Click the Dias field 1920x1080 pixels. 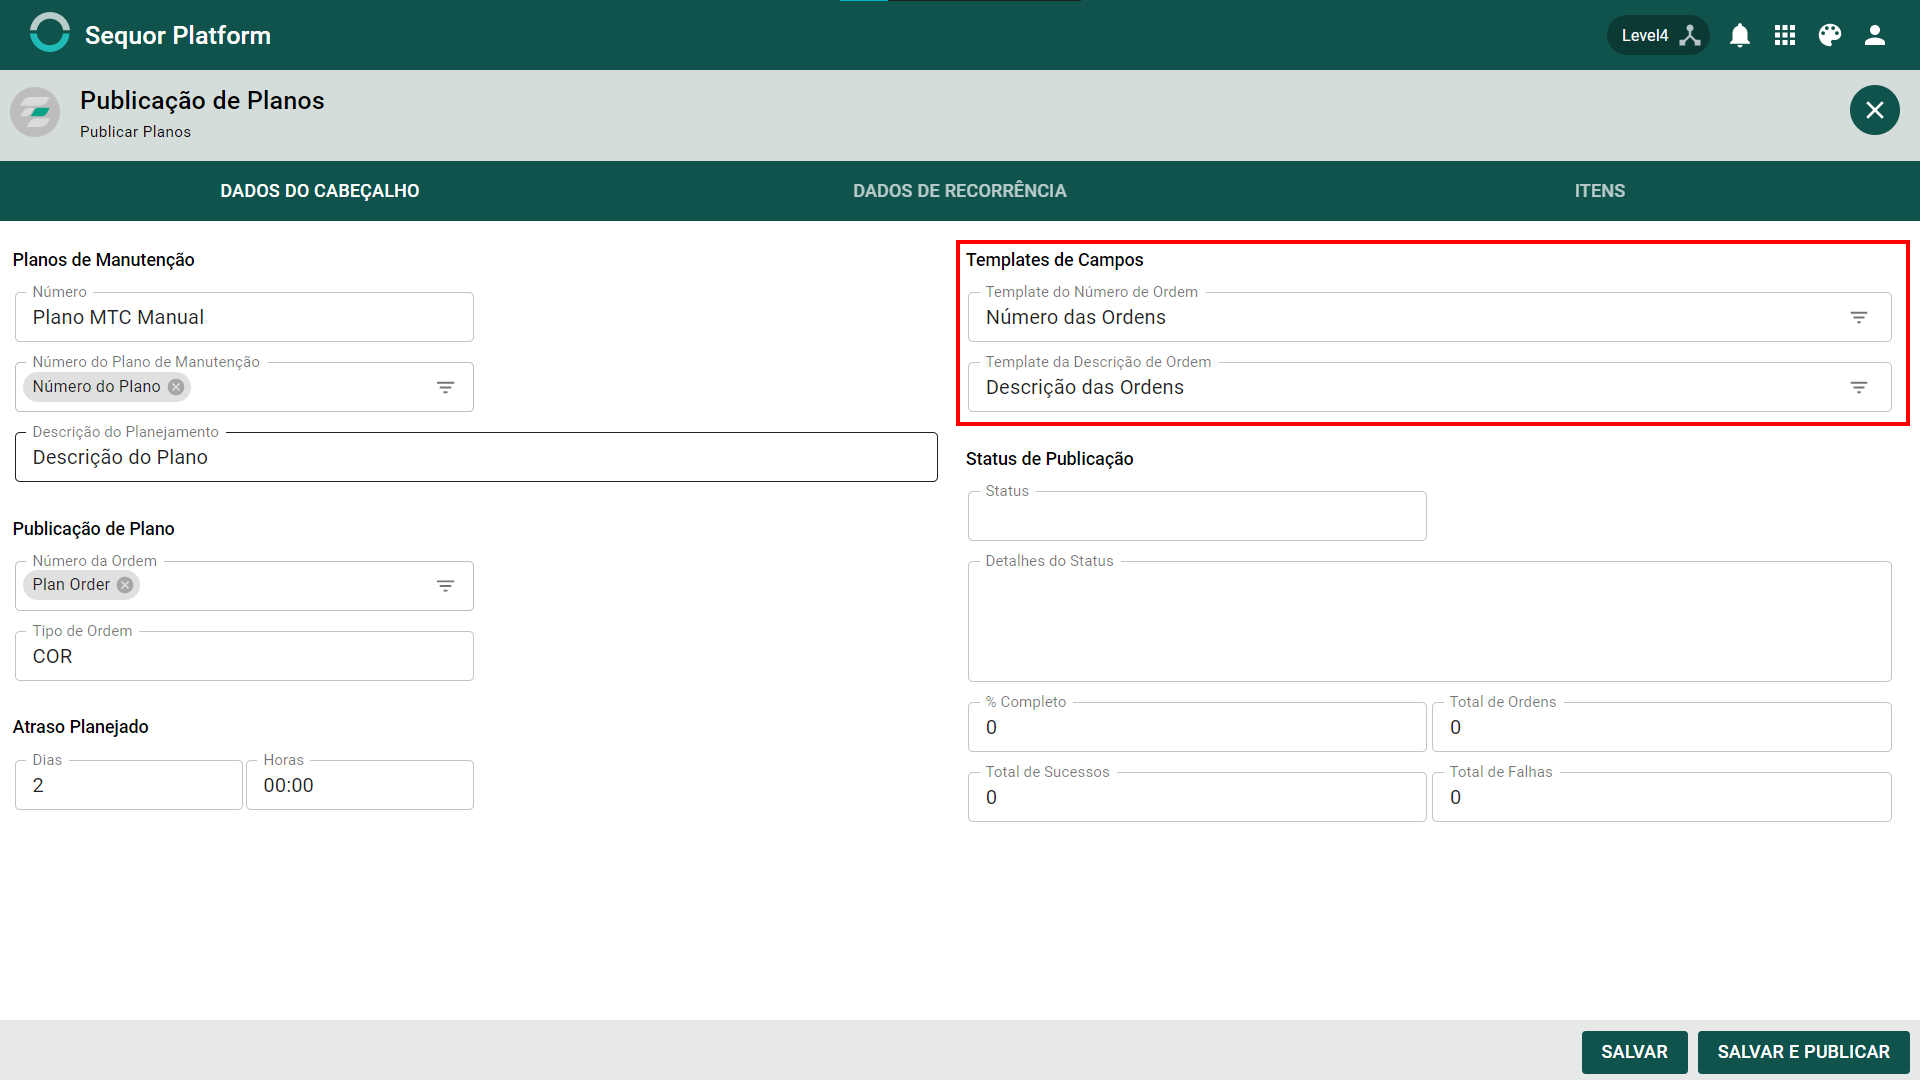point(129,785)
